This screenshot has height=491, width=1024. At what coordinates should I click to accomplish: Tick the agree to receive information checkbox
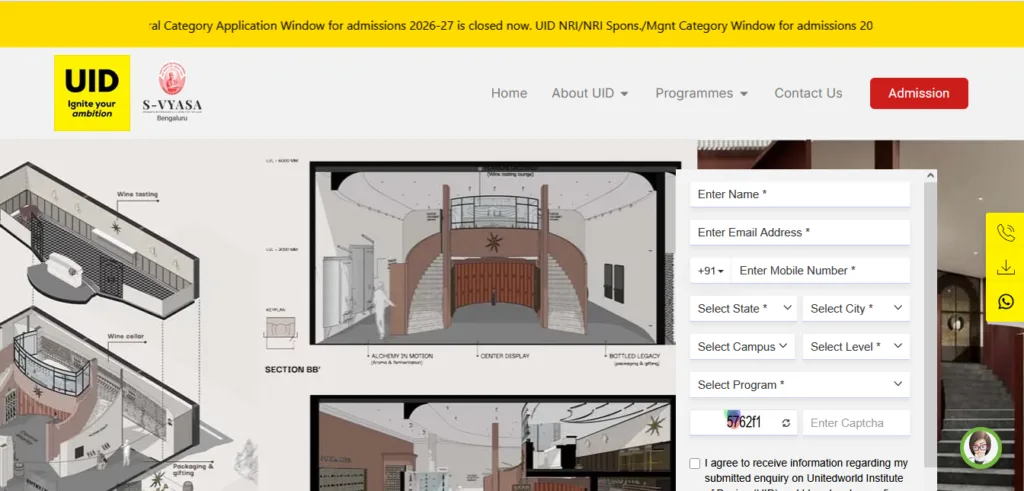695,464
